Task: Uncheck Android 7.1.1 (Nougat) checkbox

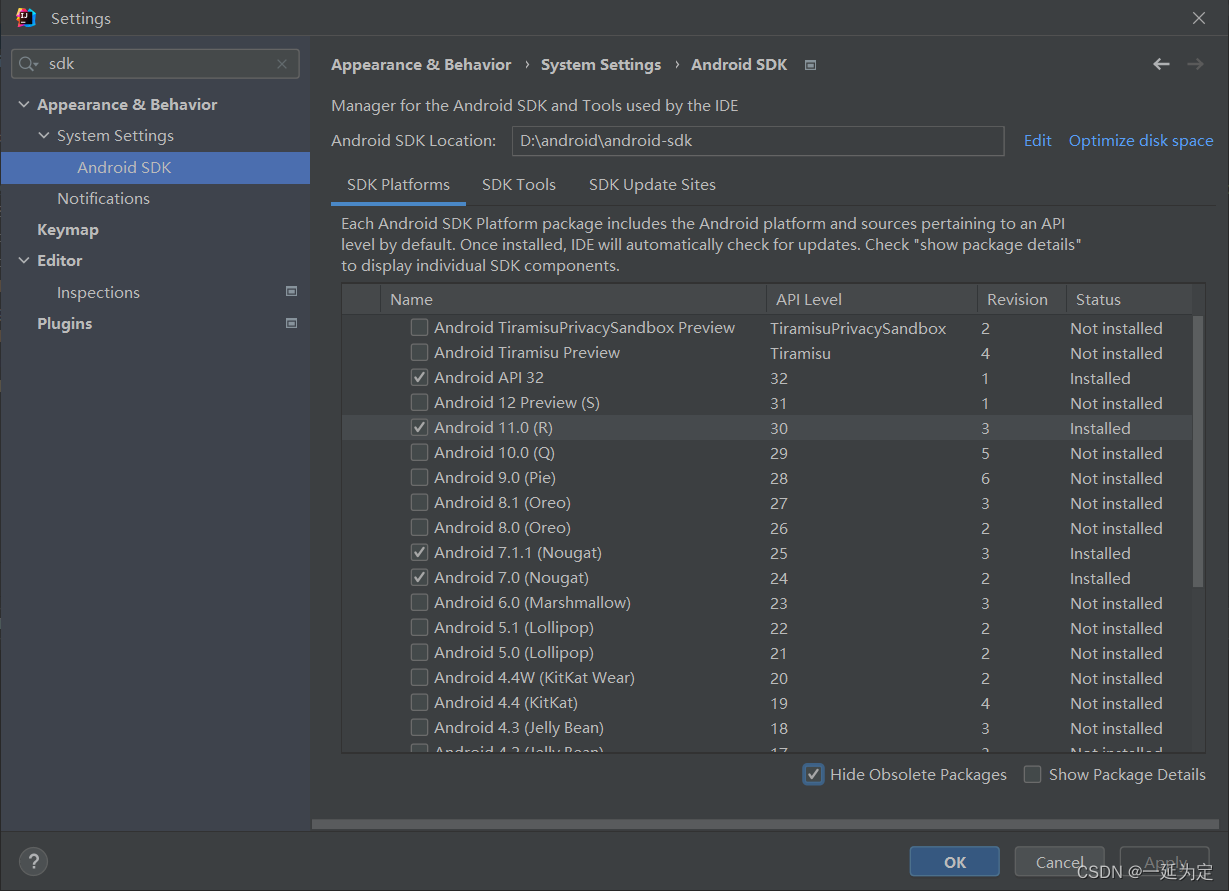Action: 420,552
